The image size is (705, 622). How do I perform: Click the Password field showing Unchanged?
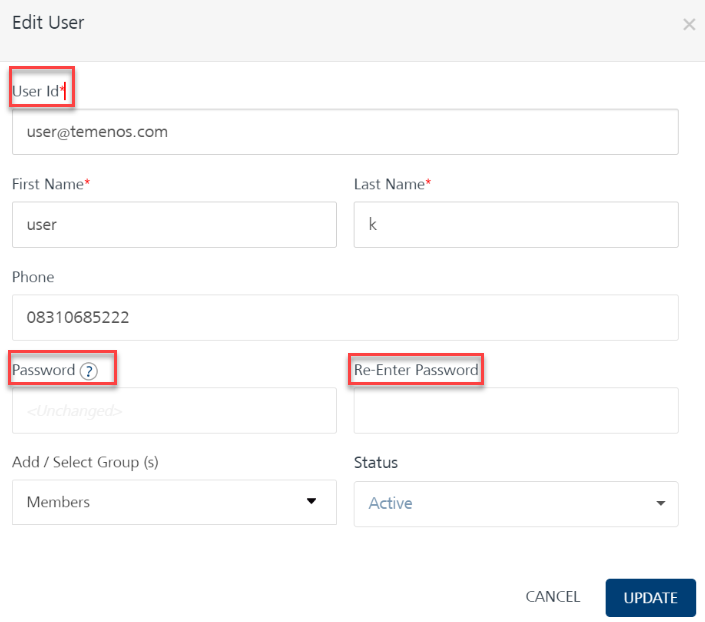pyautogui.click(x=174, y=411)
